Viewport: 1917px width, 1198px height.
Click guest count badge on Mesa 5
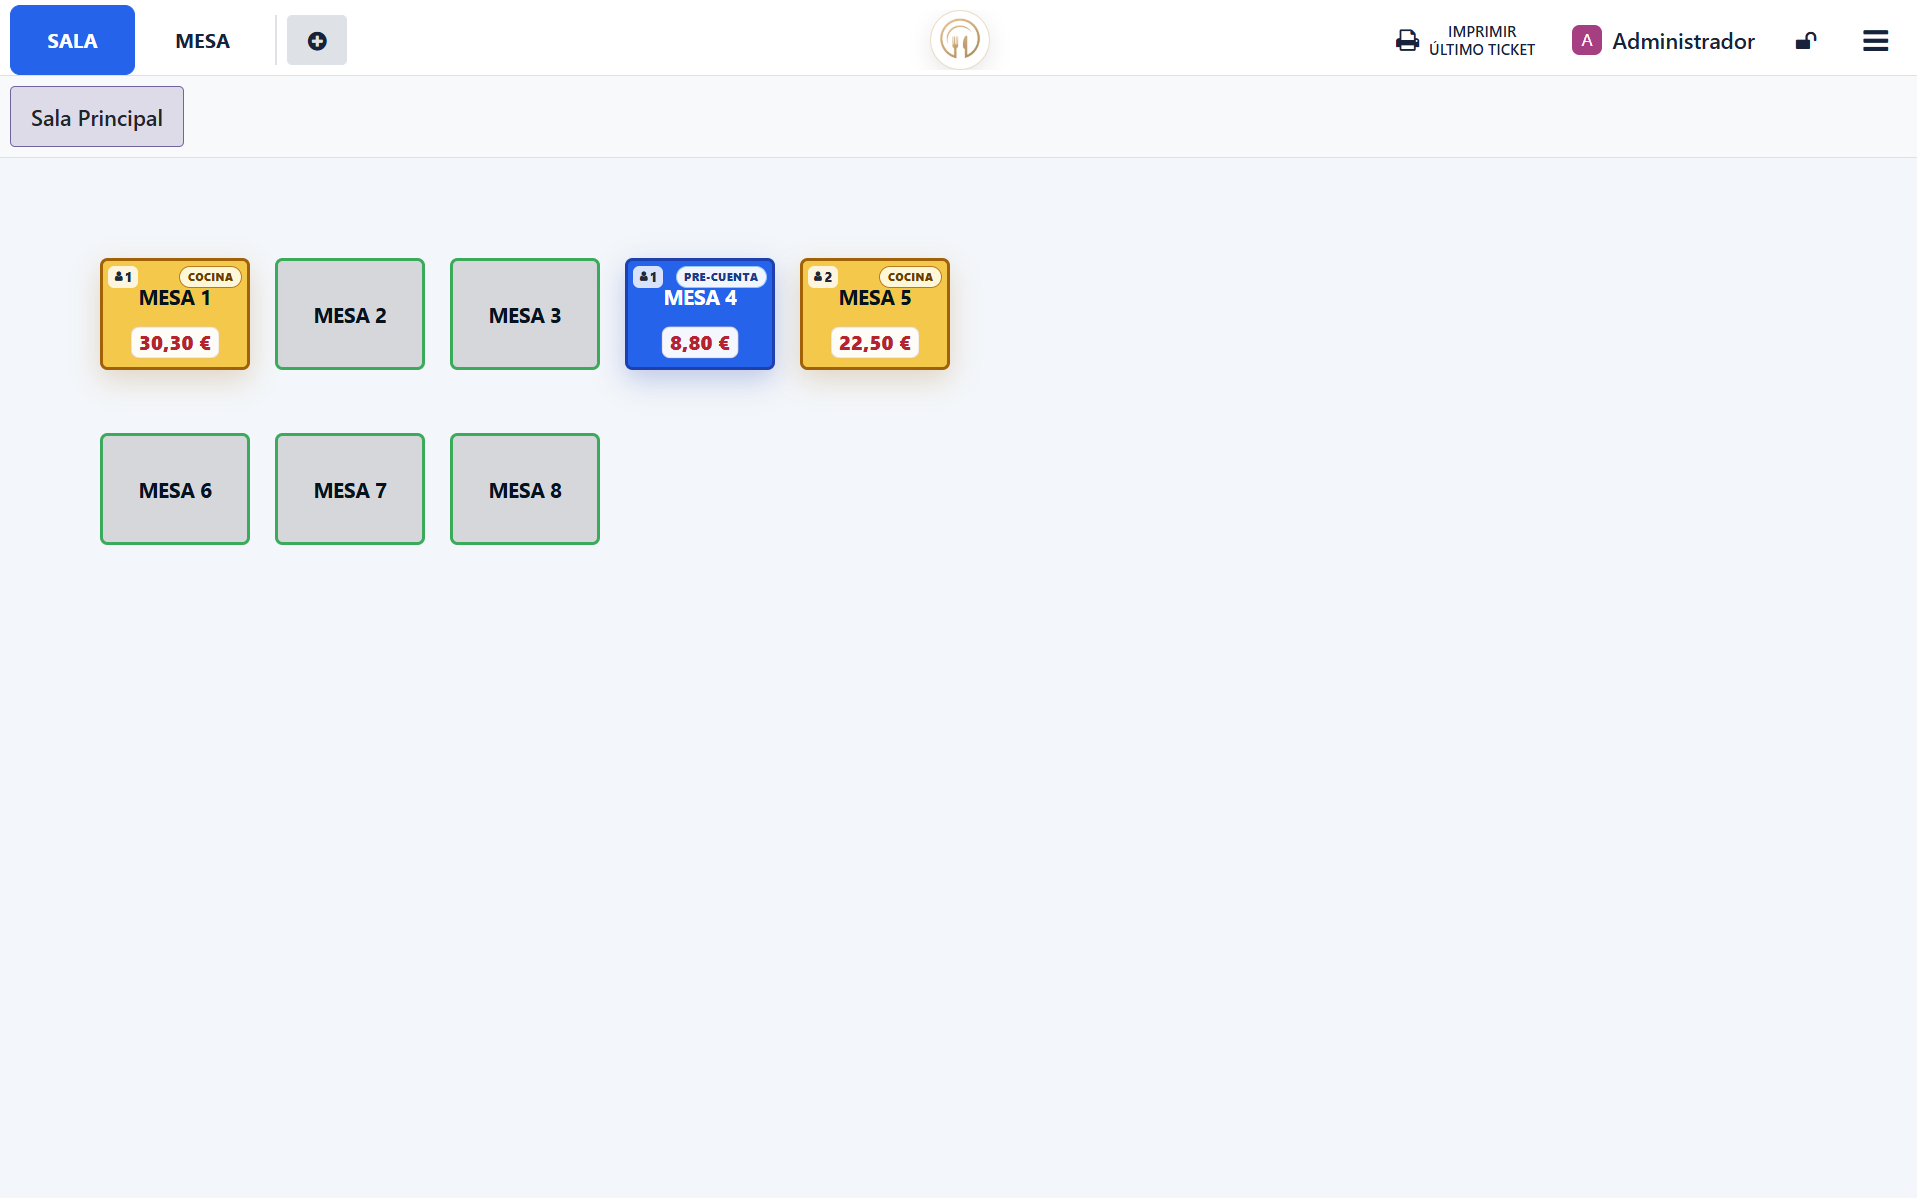coord(823,277)
